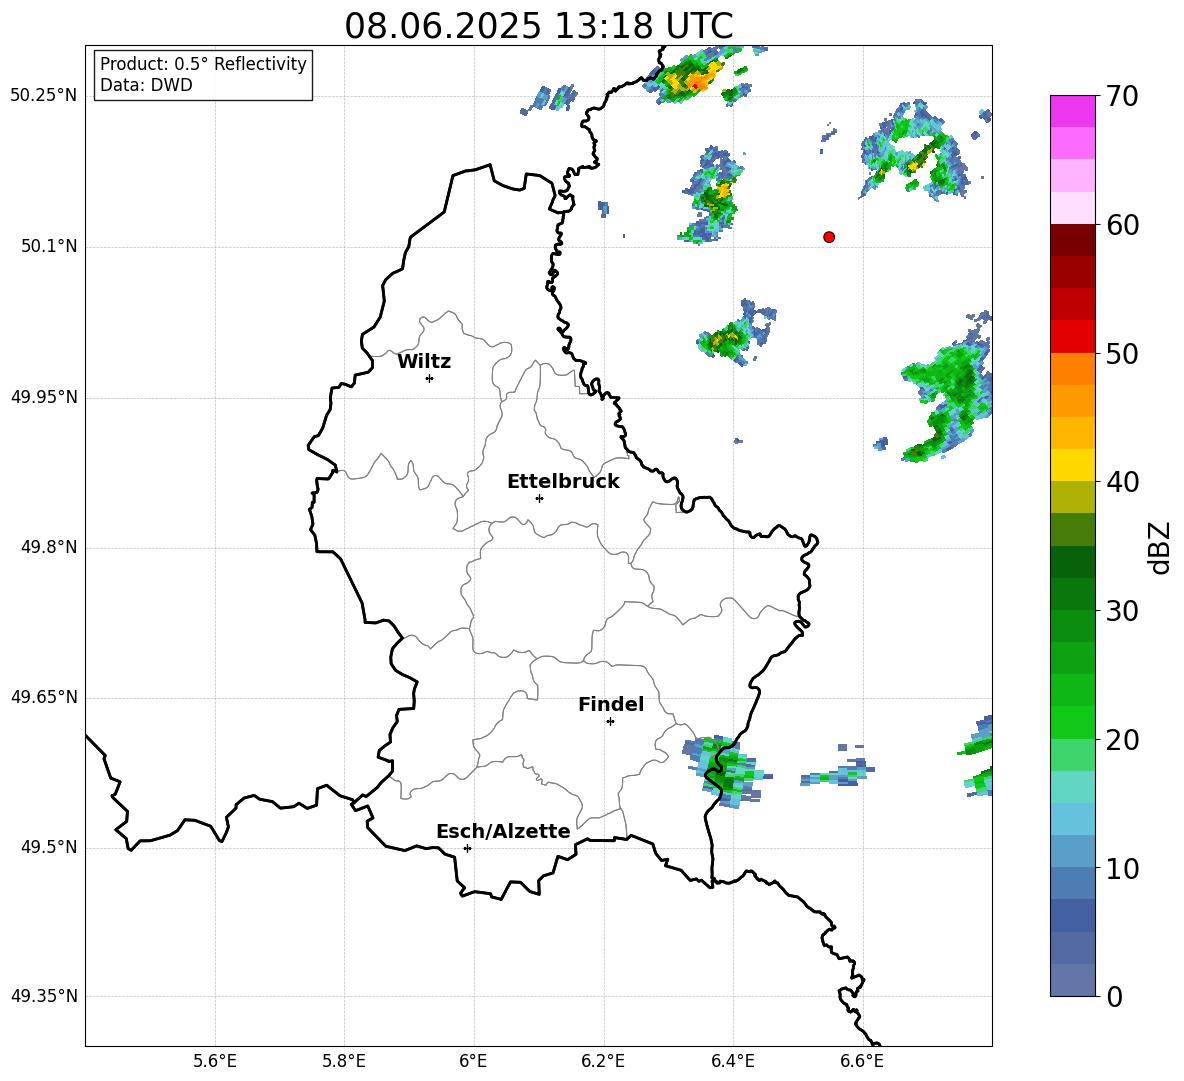Click the 49.65°N latitude label

coord(44,697)
